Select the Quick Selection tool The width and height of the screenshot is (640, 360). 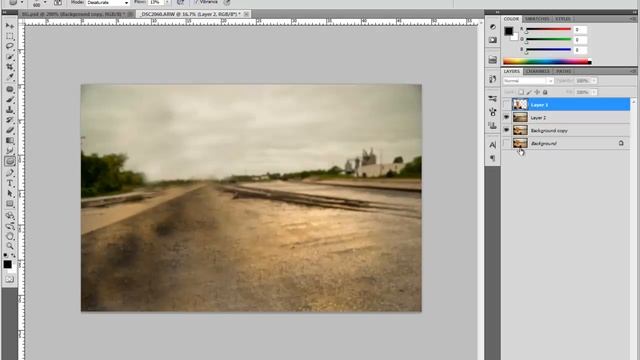coord(10,57)
